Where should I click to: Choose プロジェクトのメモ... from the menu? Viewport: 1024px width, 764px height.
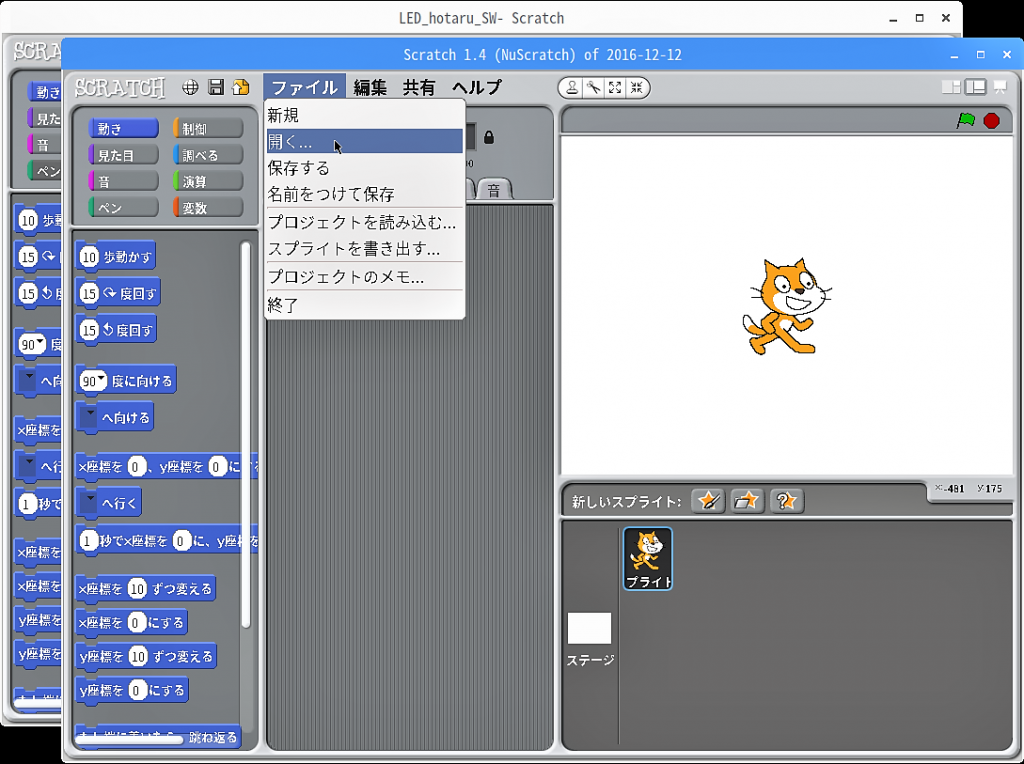[x=364, y=277]
